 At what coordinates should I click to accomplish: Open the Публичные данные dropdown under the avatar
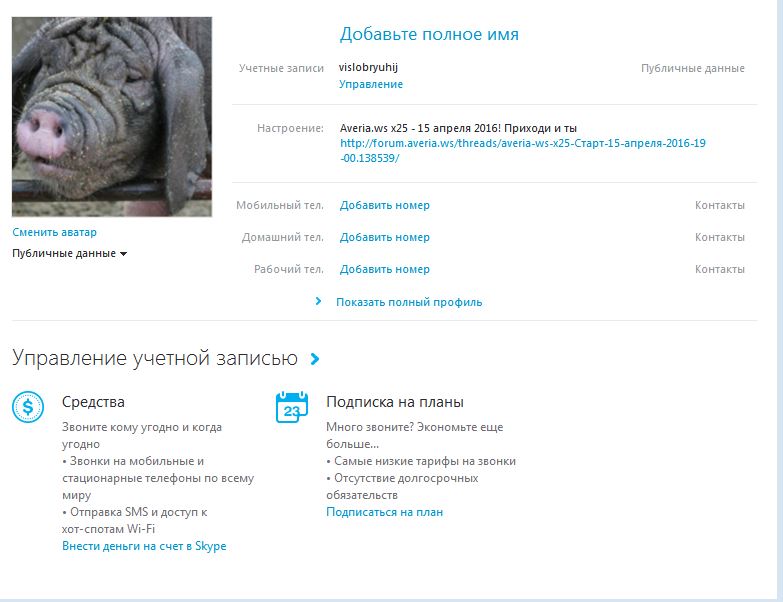(x=69, y=254)
